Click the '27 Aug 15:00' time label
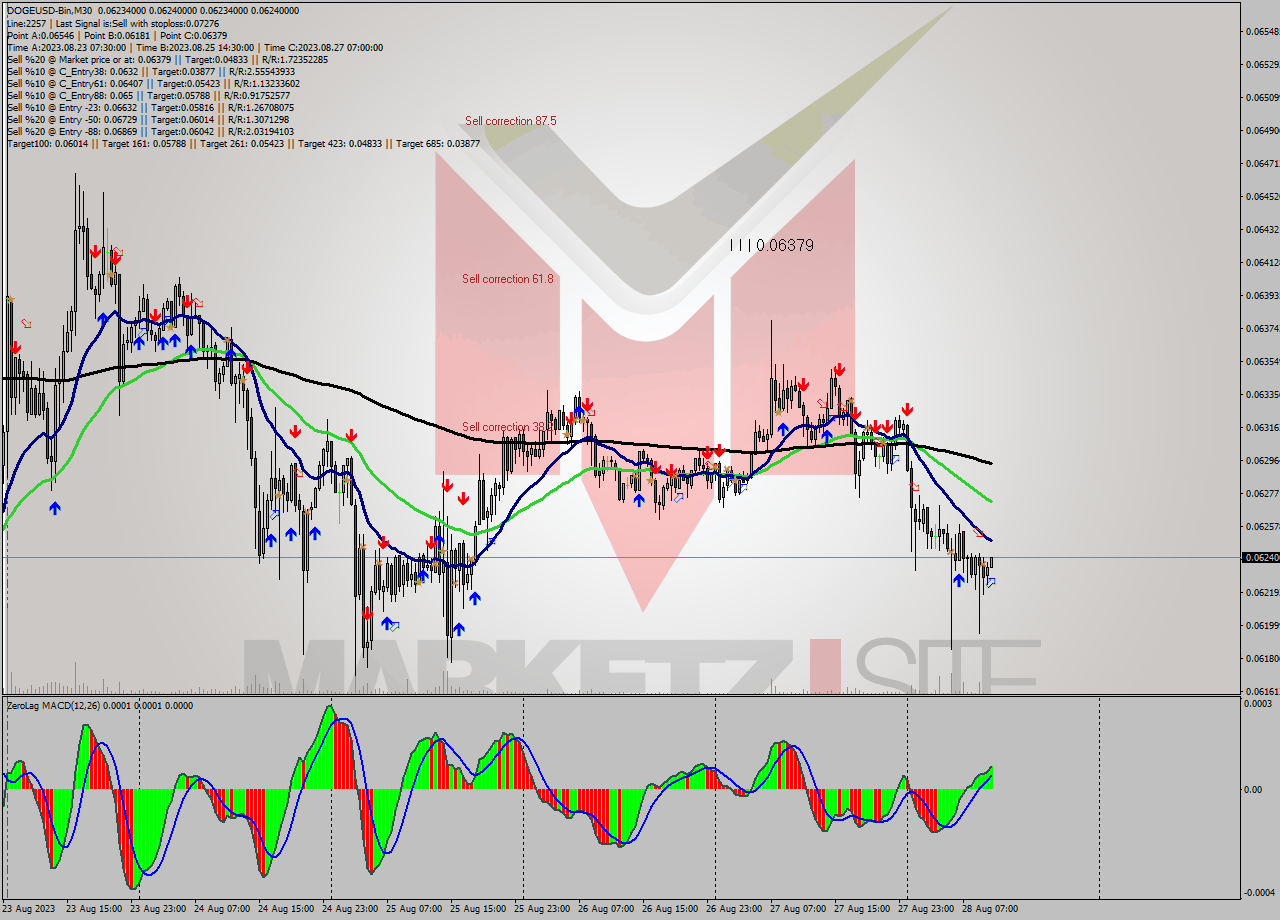1280x920 pixels. click(x=862, y=909)
